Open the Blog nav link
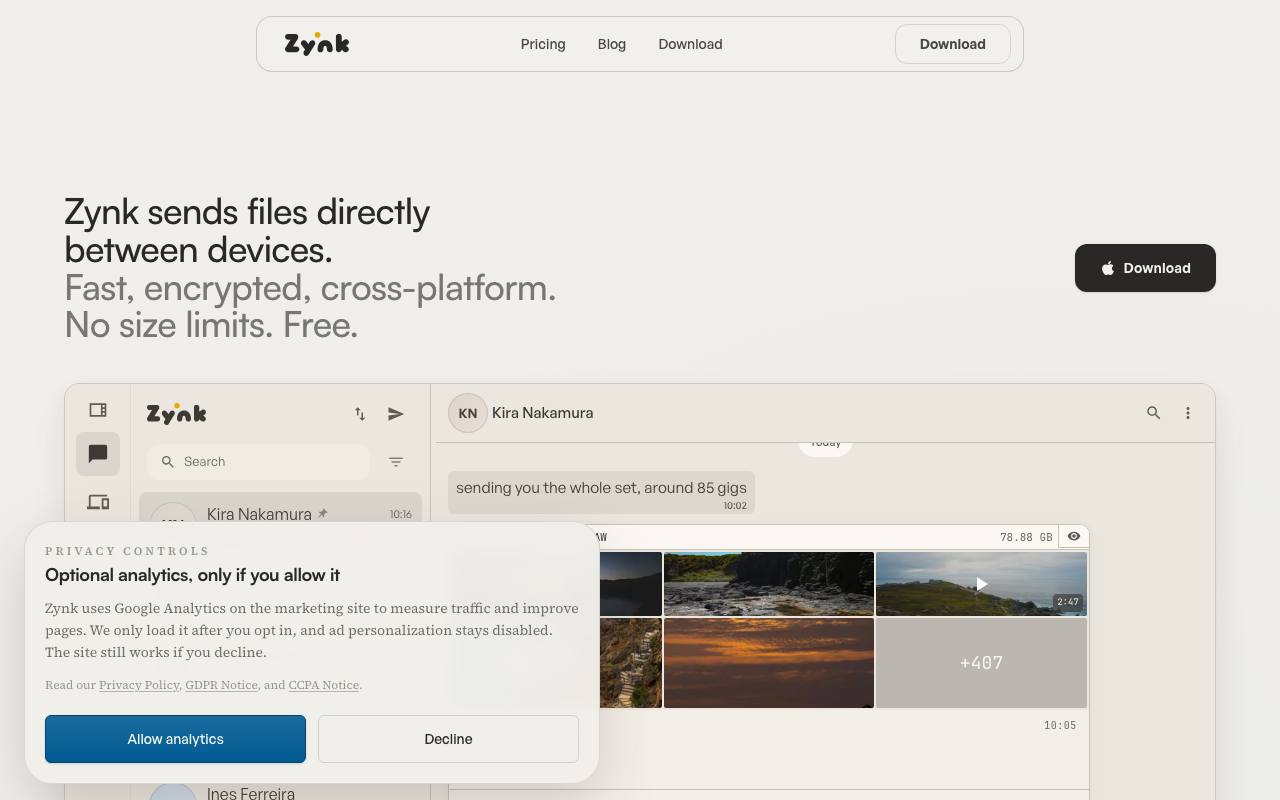The width and height of the screenshot is (1280, 800). click(x=612, y=44)
